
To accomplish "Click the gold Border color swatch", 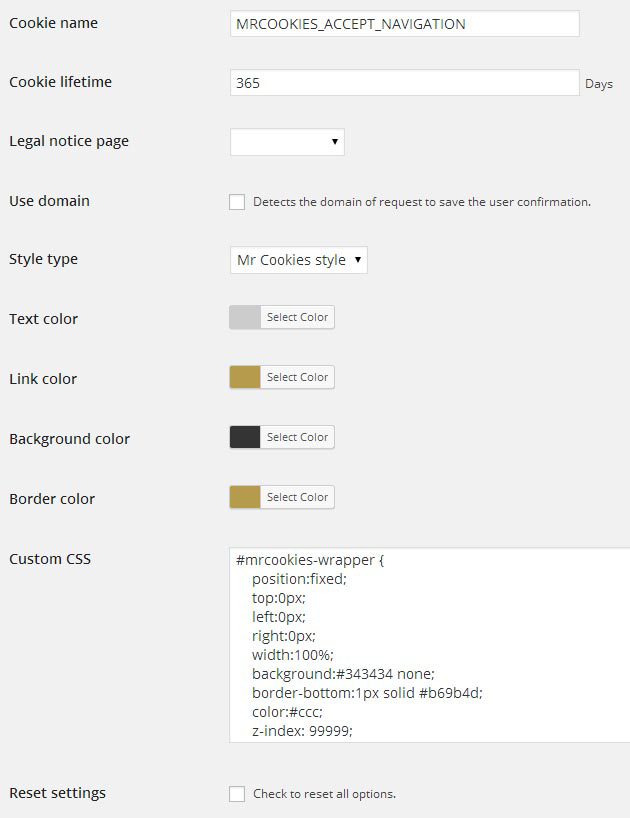I will [245, 497].
